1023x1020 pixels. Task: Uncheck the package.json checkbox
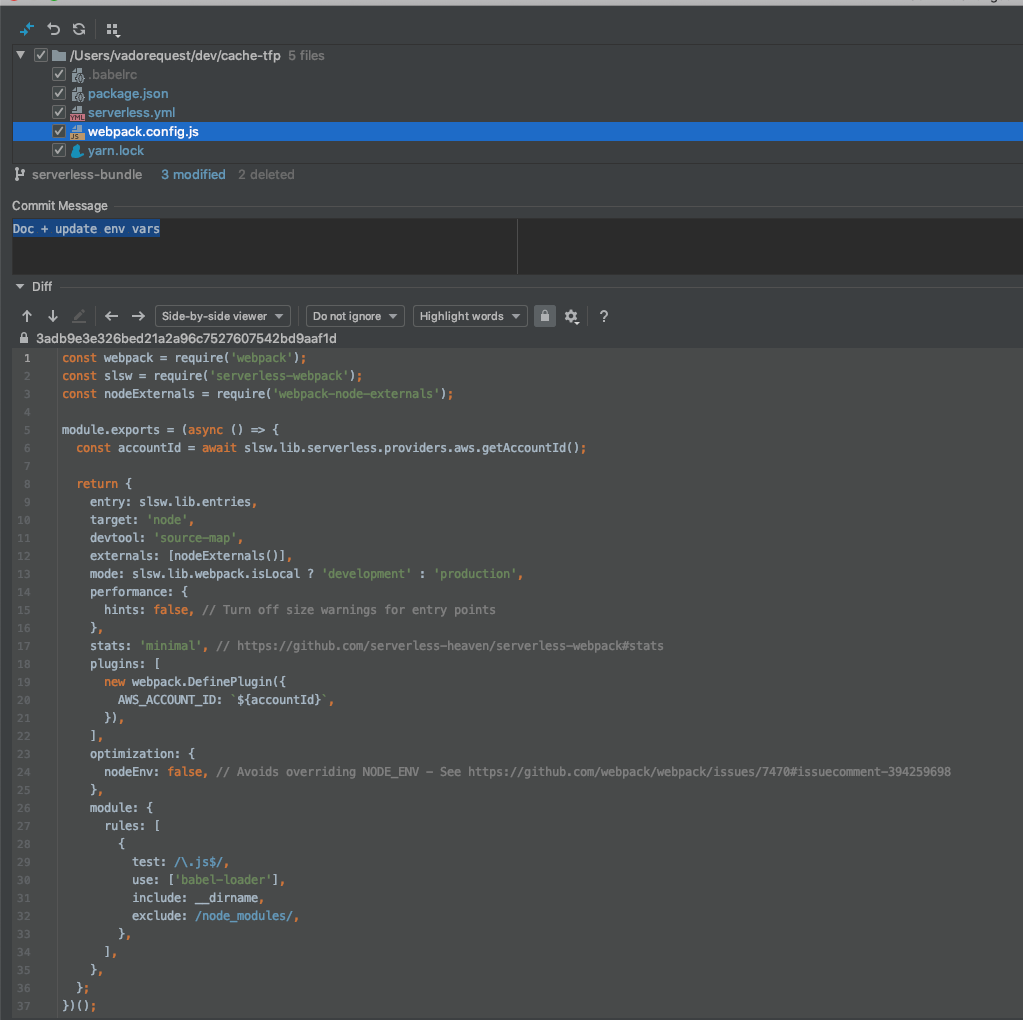(59, 93)
